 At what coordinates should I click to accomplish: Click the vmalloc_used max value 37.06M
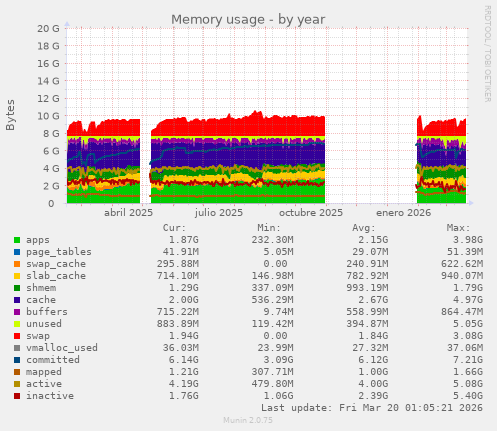click(465, 348)
